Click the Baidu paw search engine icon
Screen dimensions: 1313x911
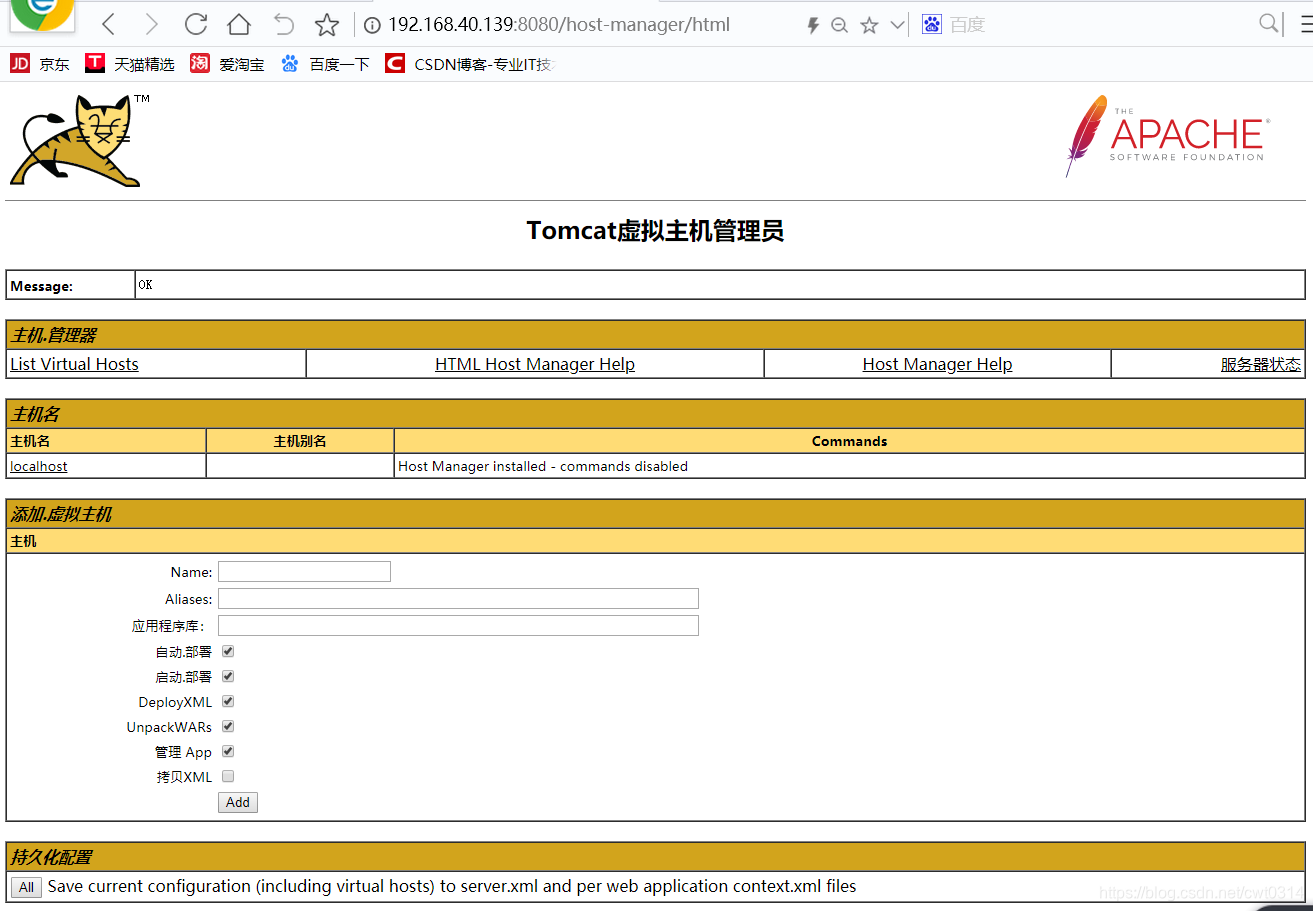click(932, 24)
